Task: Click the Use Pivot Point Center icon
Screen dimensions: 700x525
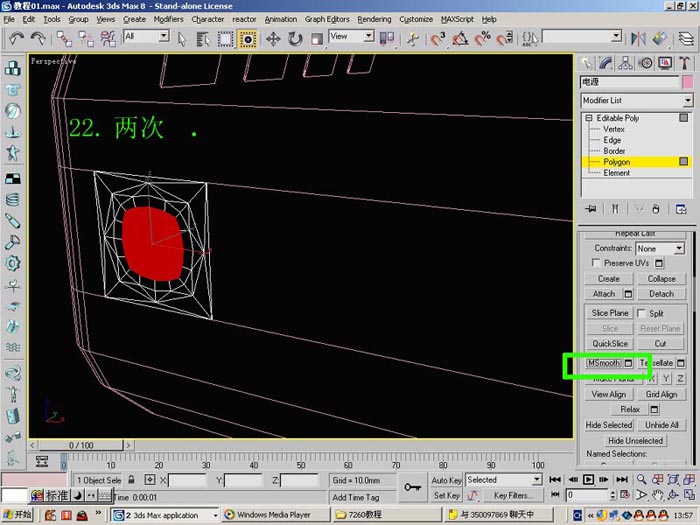Action: coord(387,39)
